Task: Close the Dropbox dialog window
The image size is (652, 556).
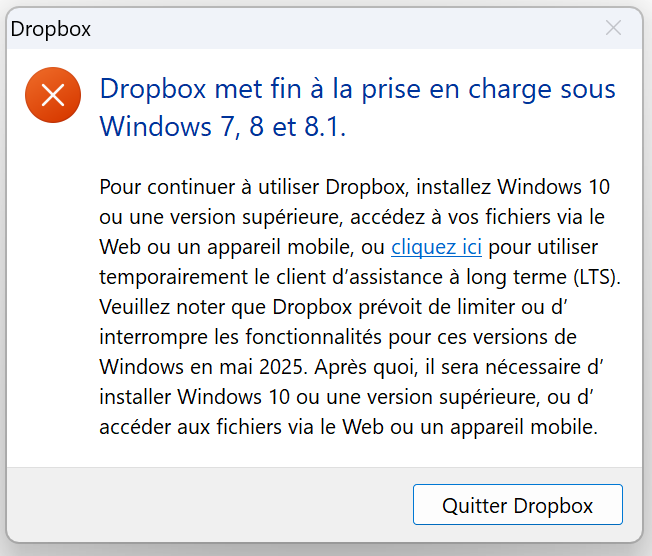Action: coord(613,28)
